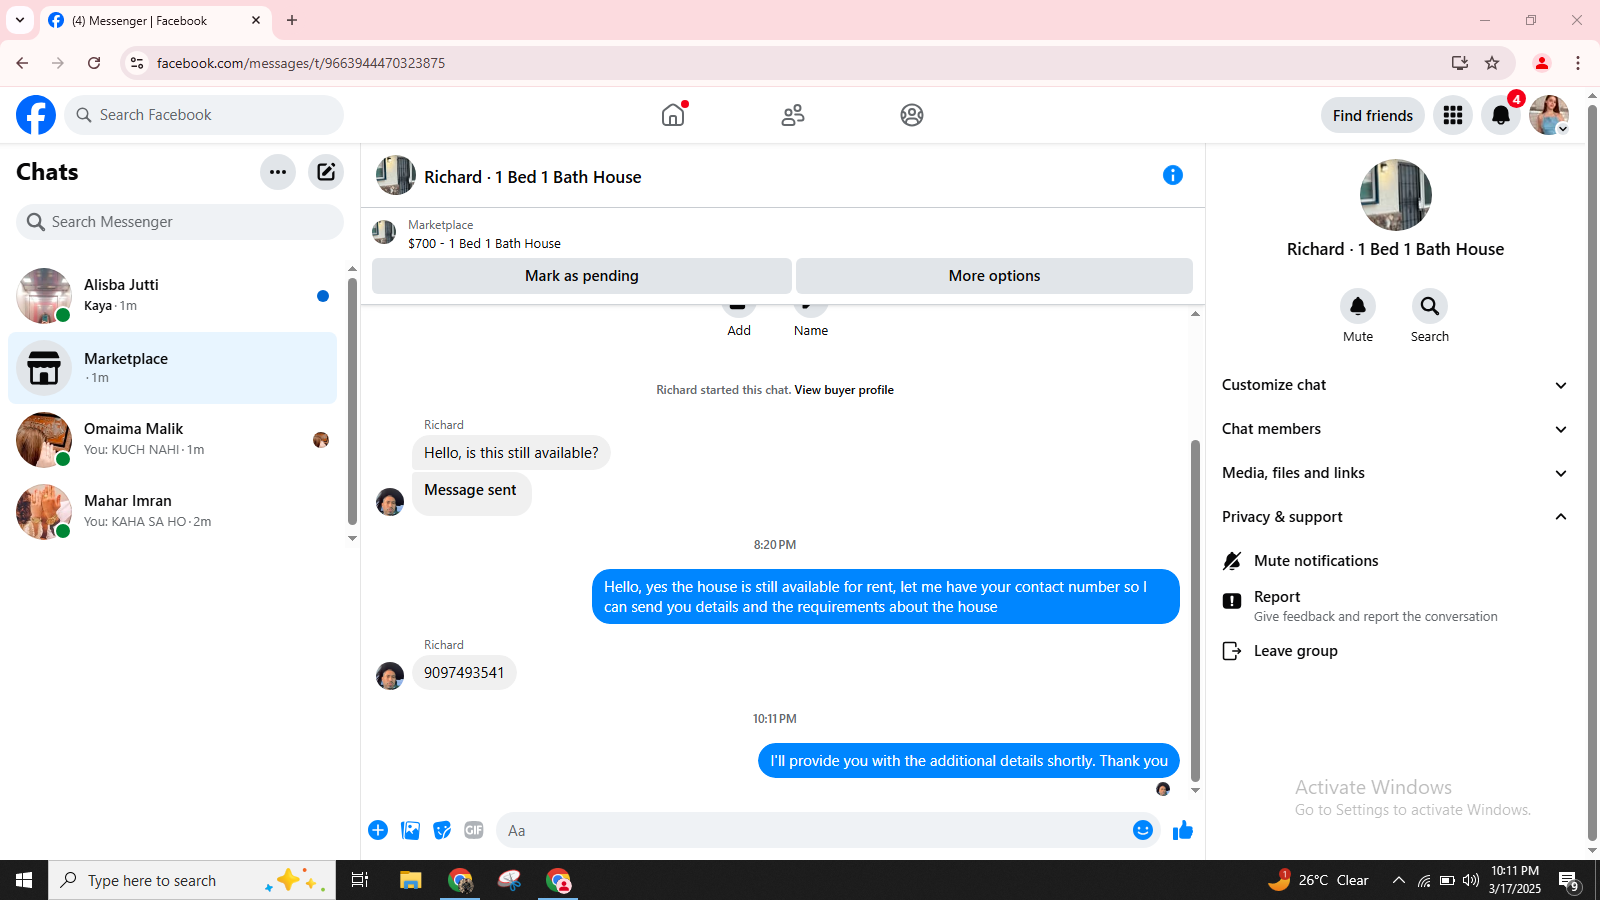Start a new message with compose icon
The image size is (1600, 900).
click(326, 172)
